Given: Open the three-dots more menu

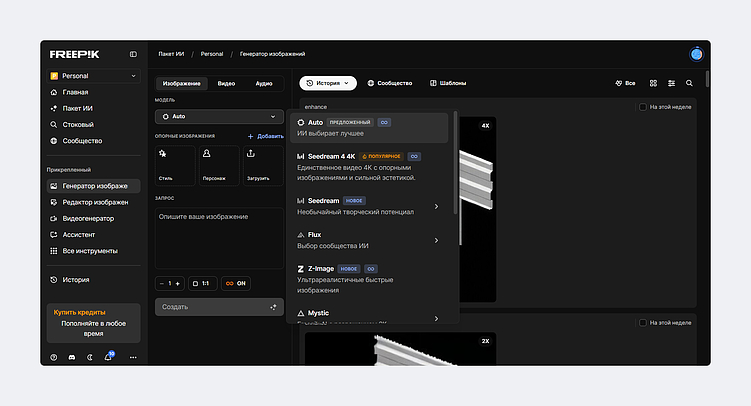Looking at the screenshot, I should [x=133, y=357].
